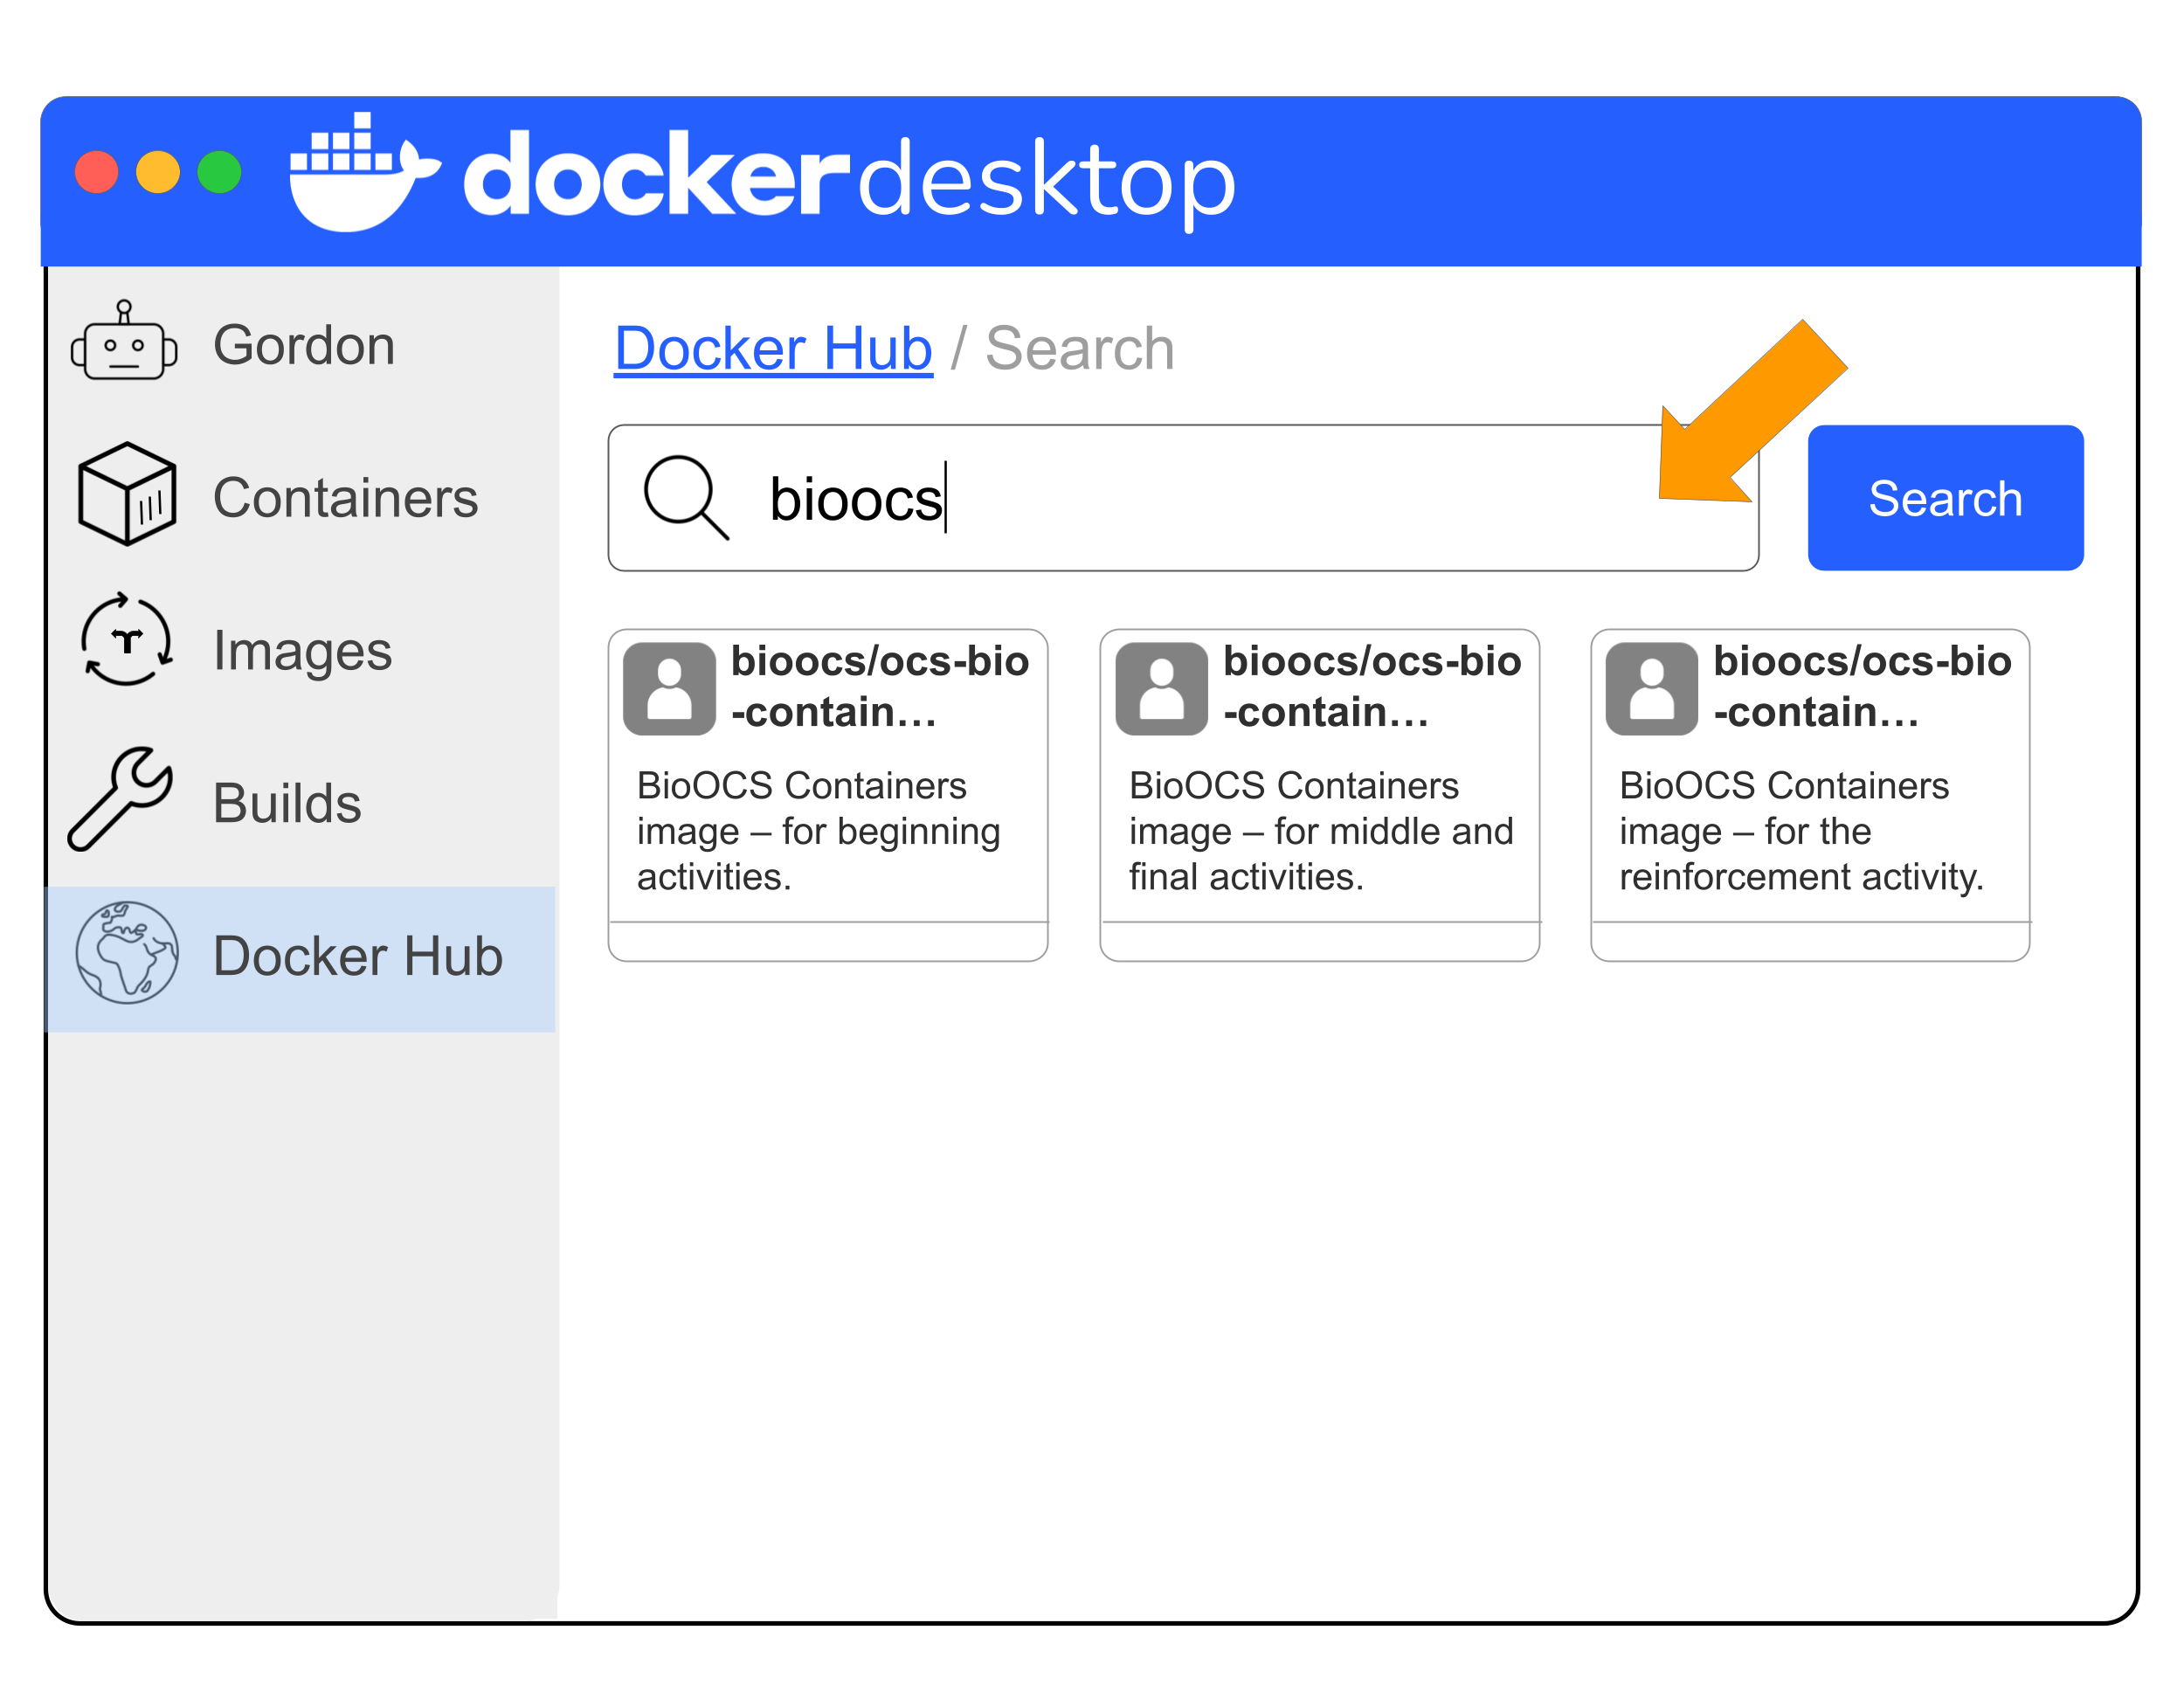Click the Images sync icon
The height and width of the screenshot is (1706, 2184).
pyautogui.click(x=127, y=640)
